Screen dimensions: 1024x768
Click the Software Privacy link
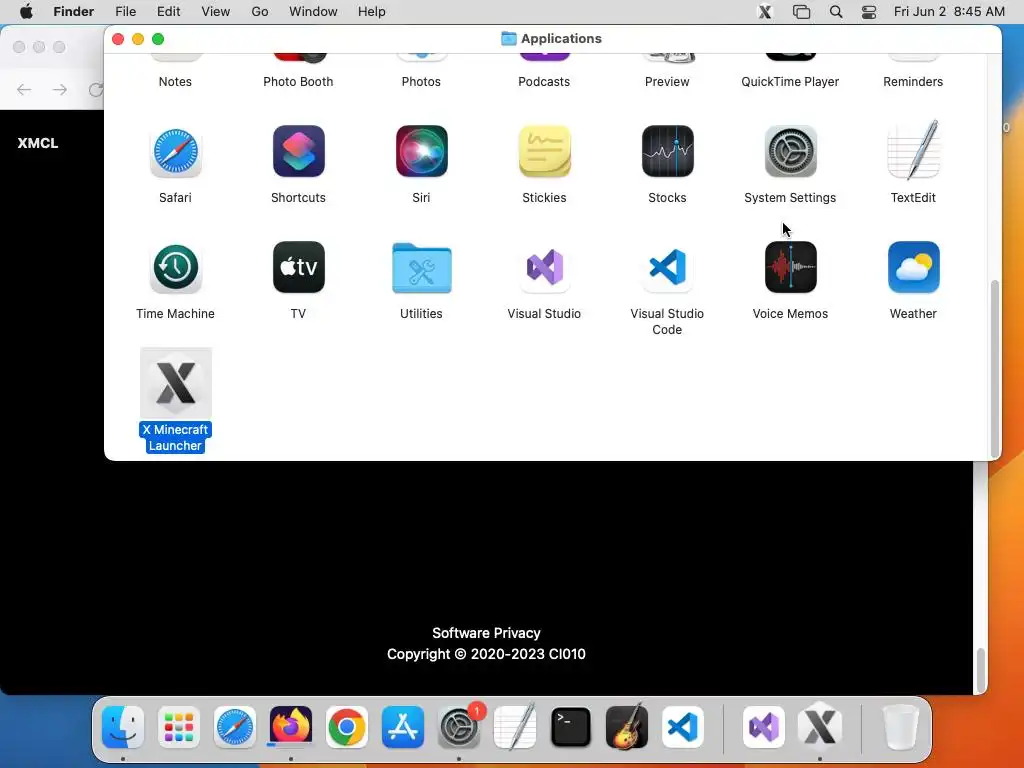487,633
